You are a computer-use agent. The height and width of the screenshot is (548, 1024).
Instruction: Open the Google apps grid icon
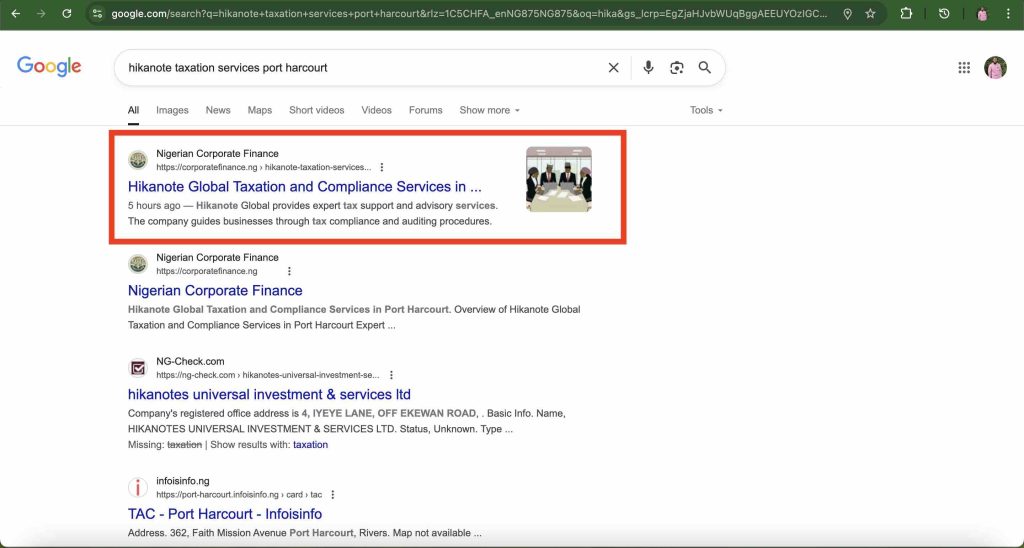click(x=964, y=67)
